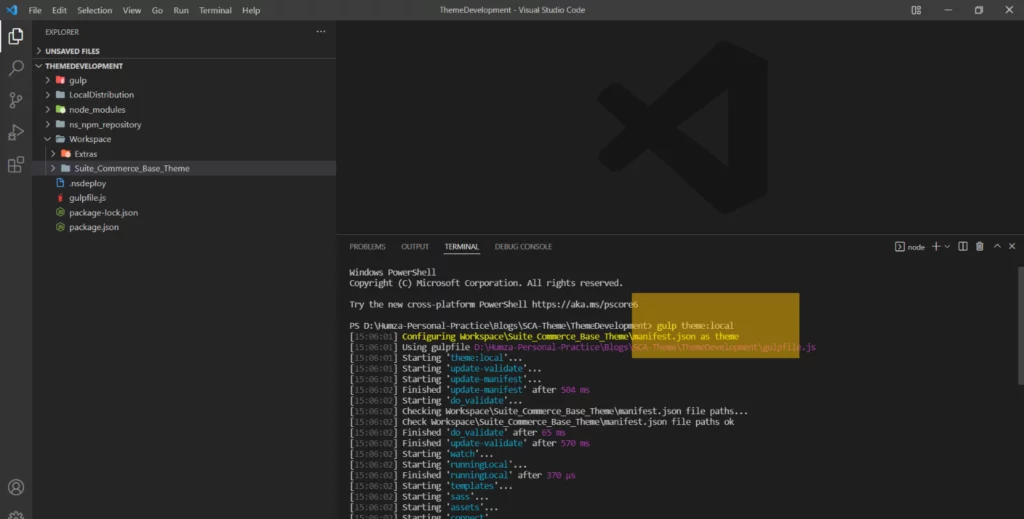Open the View menu
The image size is (1024, 519).
(x=132, y=10)
